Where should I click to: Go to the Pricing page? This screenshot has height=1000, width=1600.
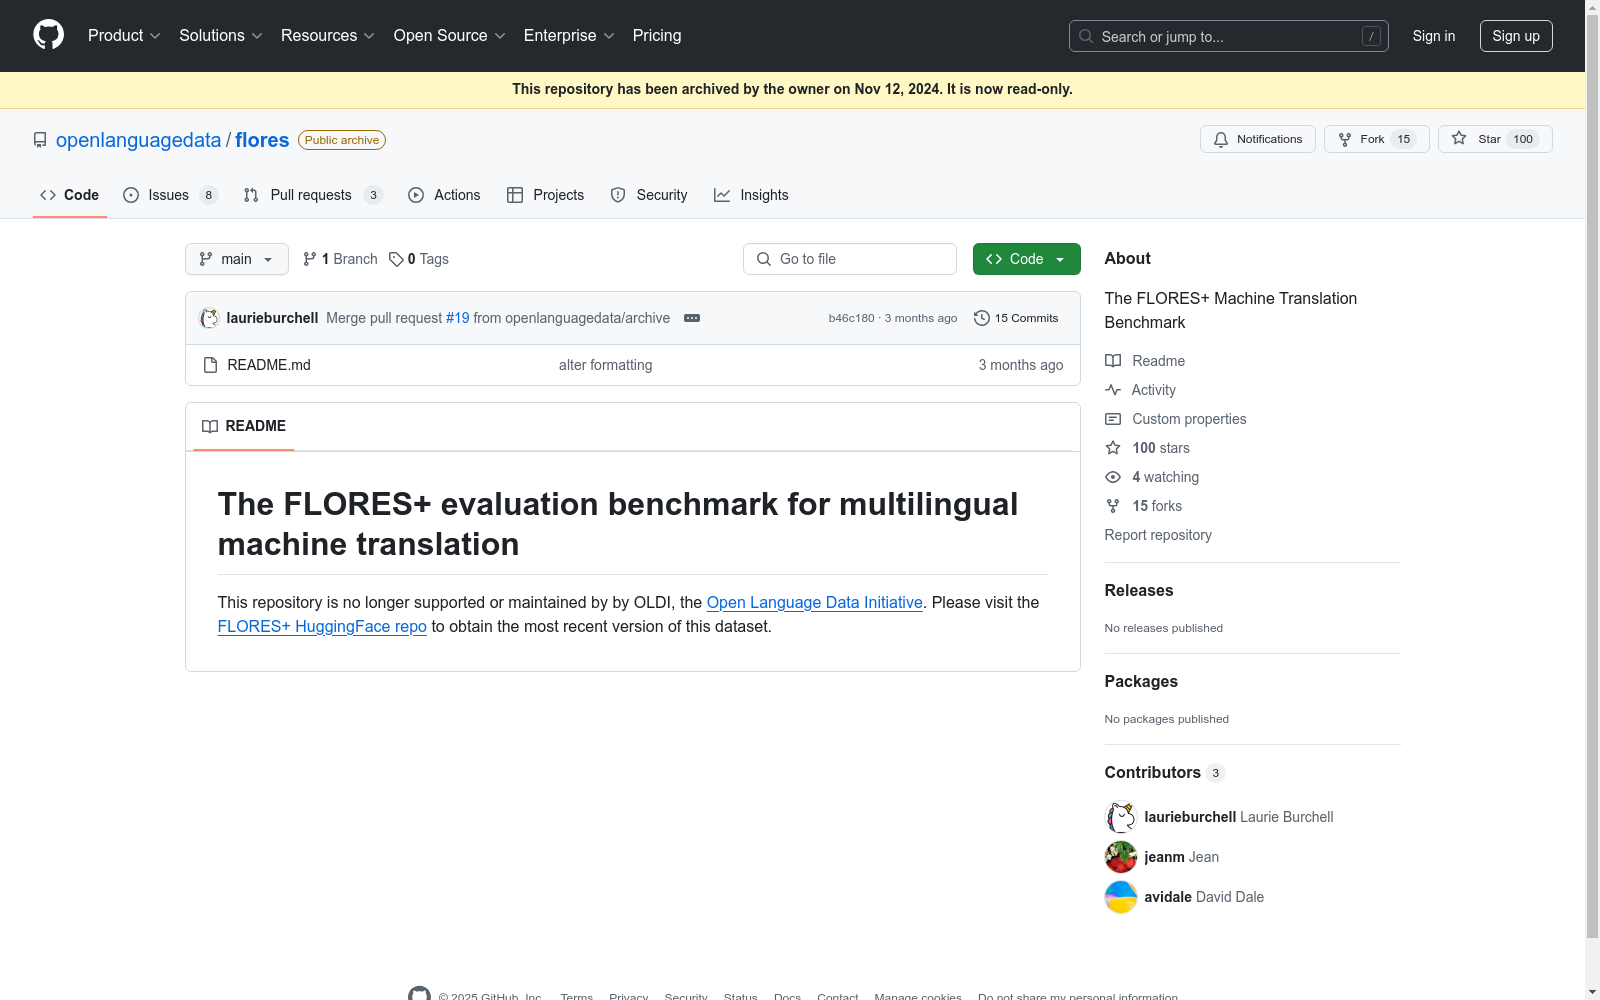pyautogui.click(x=657, y=36)
